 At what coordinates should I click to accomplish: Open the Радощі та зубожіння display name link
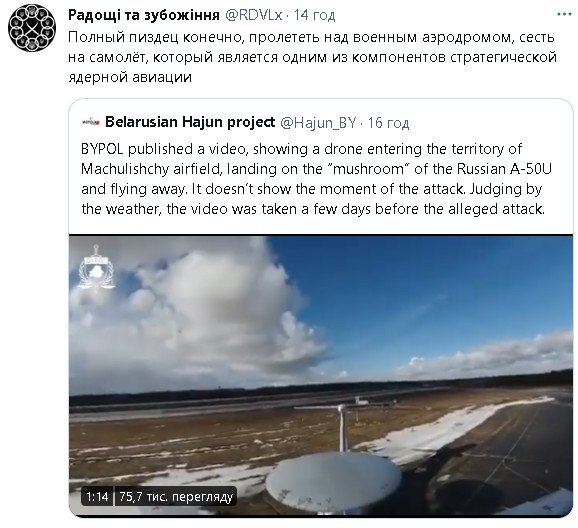(144, 15)
